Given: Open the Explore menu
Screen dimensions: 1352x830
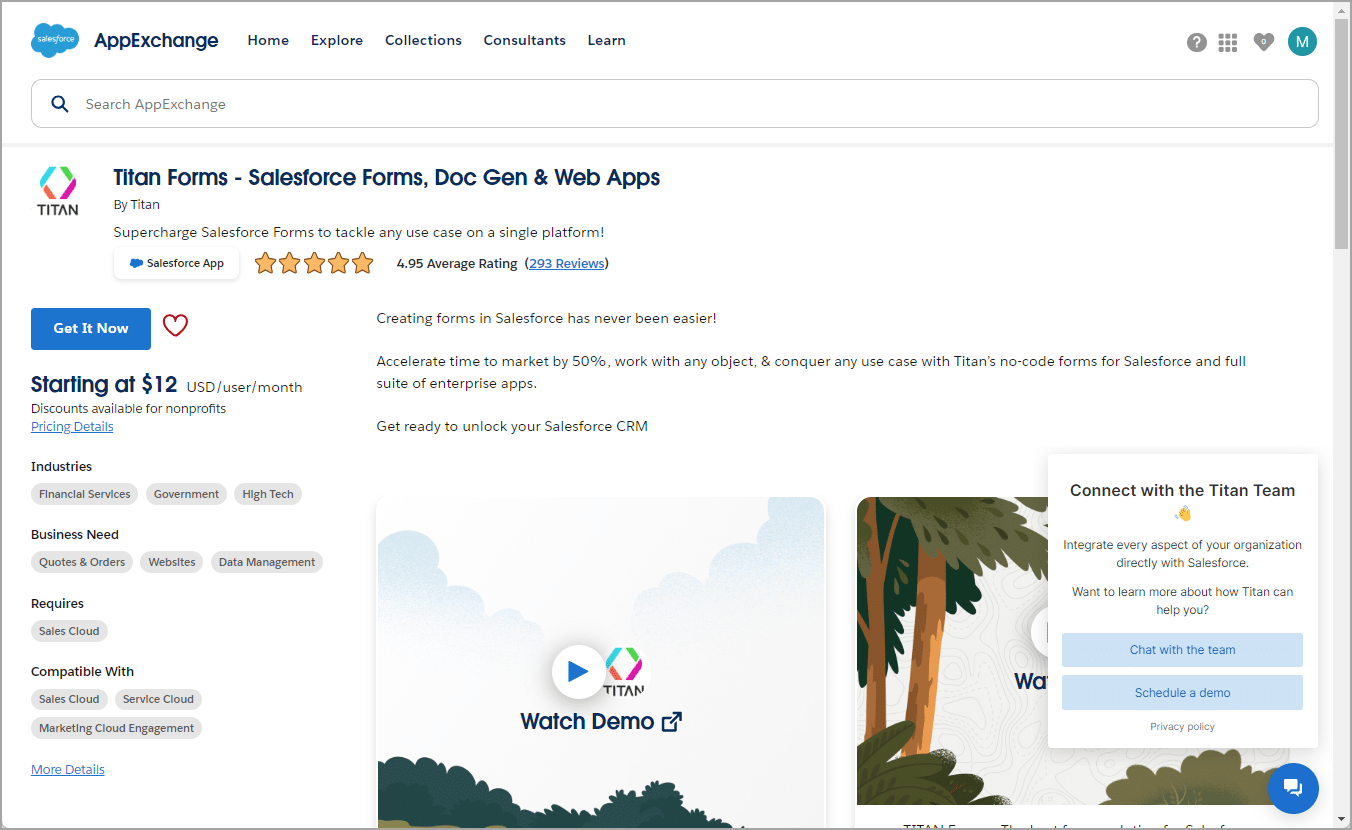Looking at the screenshot, I should (x=337, y=41).
